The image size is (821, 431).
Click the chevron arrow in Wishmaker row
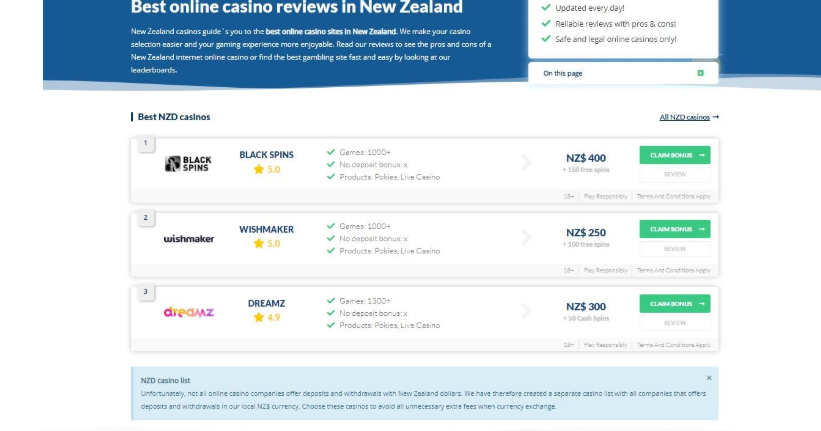527,237
